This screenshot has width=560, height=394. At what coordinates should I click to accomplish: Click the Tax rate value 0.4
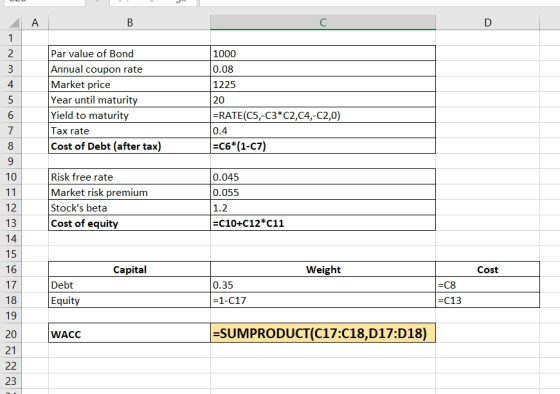[x=323, y=131]
